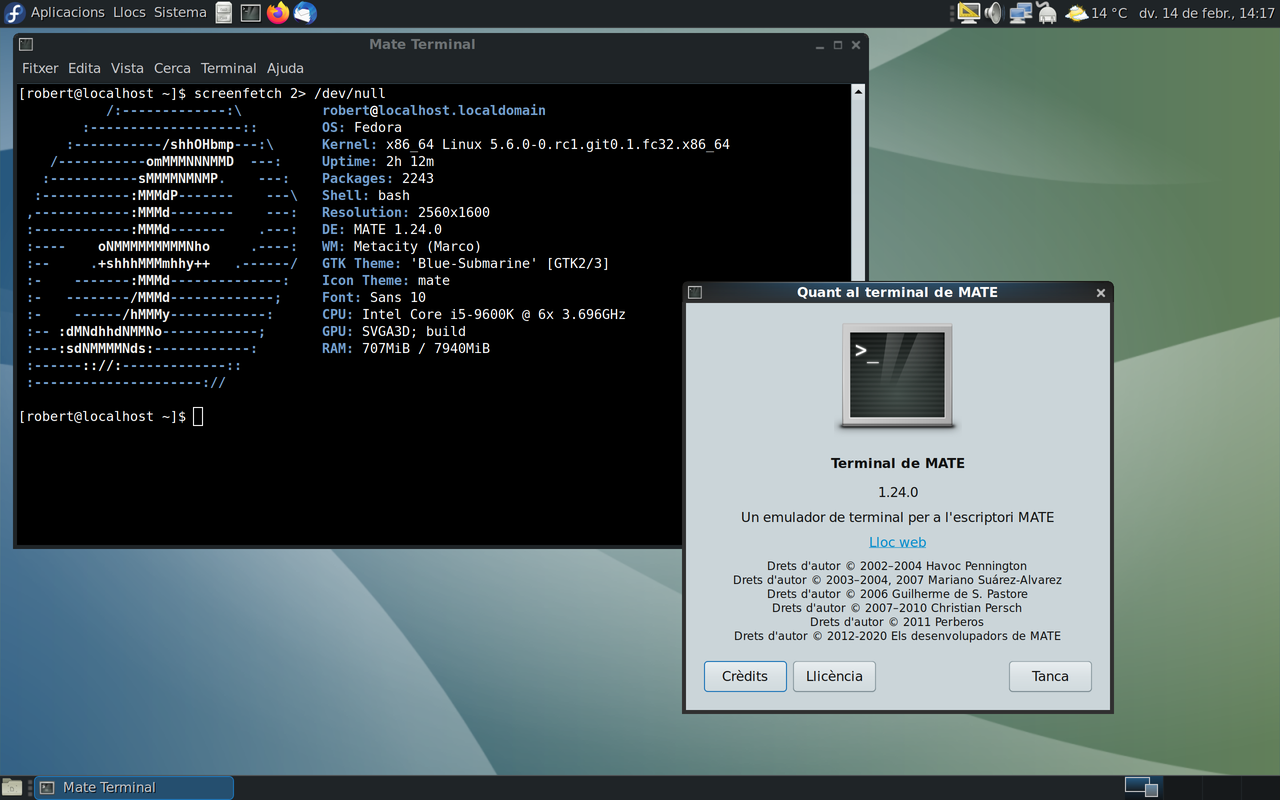Image resolution: width=1280 pixels, height=800 pixels.
Task: Launch Thunderbird mail from the top panel
Action: tap(305, 13)
